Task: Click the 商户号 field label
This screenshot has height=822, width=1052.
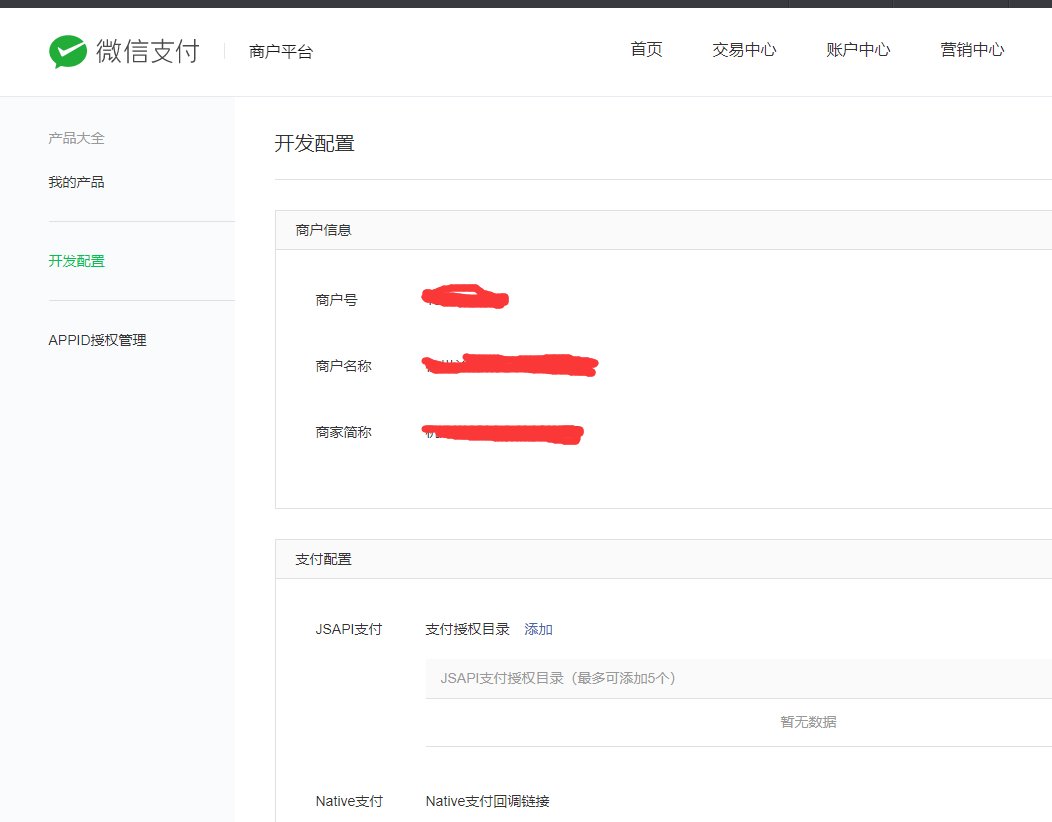Action: coord(336,300)
